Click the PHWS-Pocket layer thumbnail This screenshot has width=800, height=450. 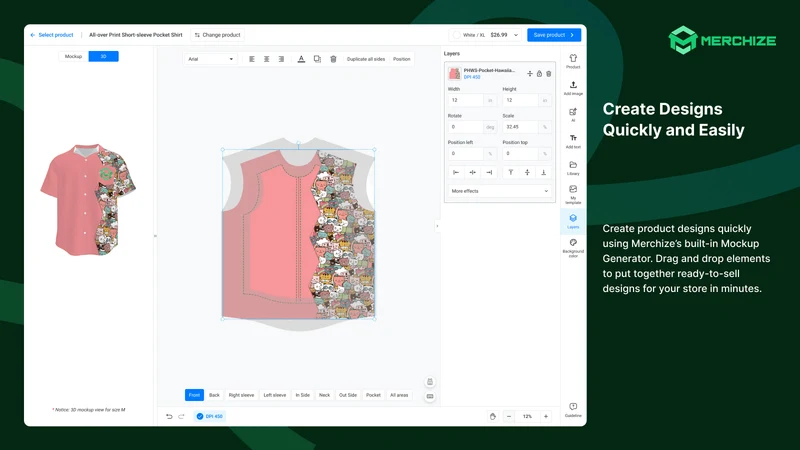[454, 73]
